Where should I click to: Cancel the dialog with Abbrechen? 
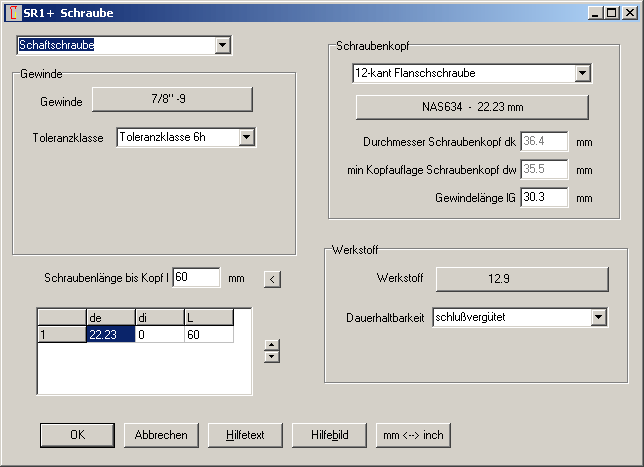pos(161,435)
